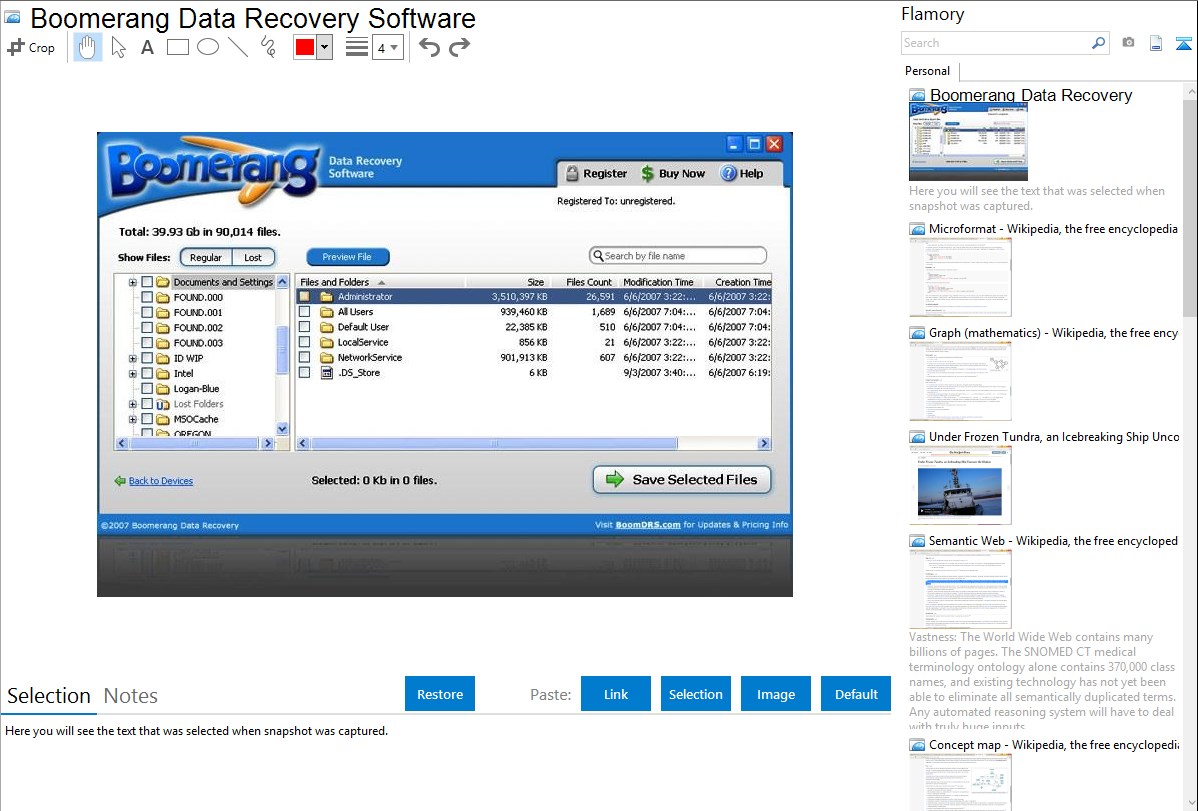Click the red color swatch
This screenshot has height=811, width=1198.
tap(305, 47)
